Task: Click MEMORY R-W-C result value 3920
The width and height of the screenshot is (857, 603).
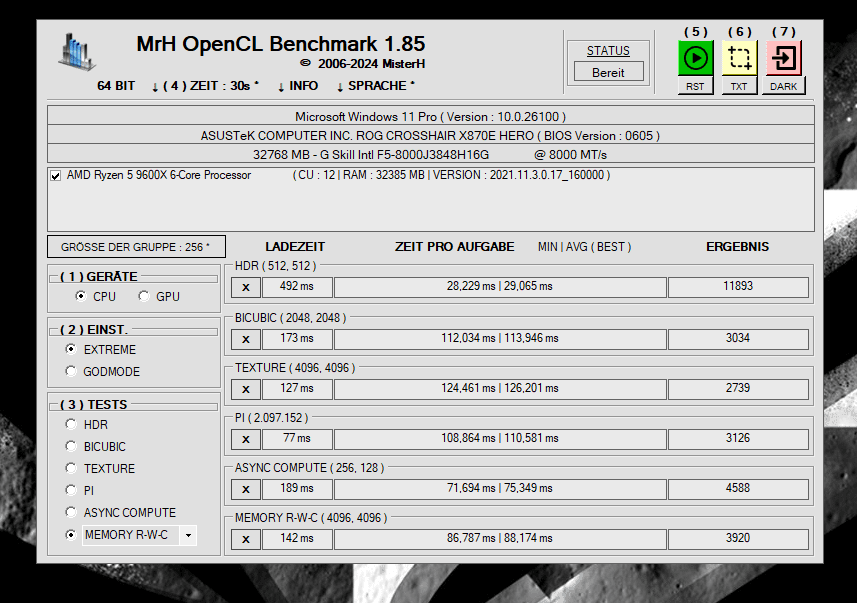Action: click(738, 539)
